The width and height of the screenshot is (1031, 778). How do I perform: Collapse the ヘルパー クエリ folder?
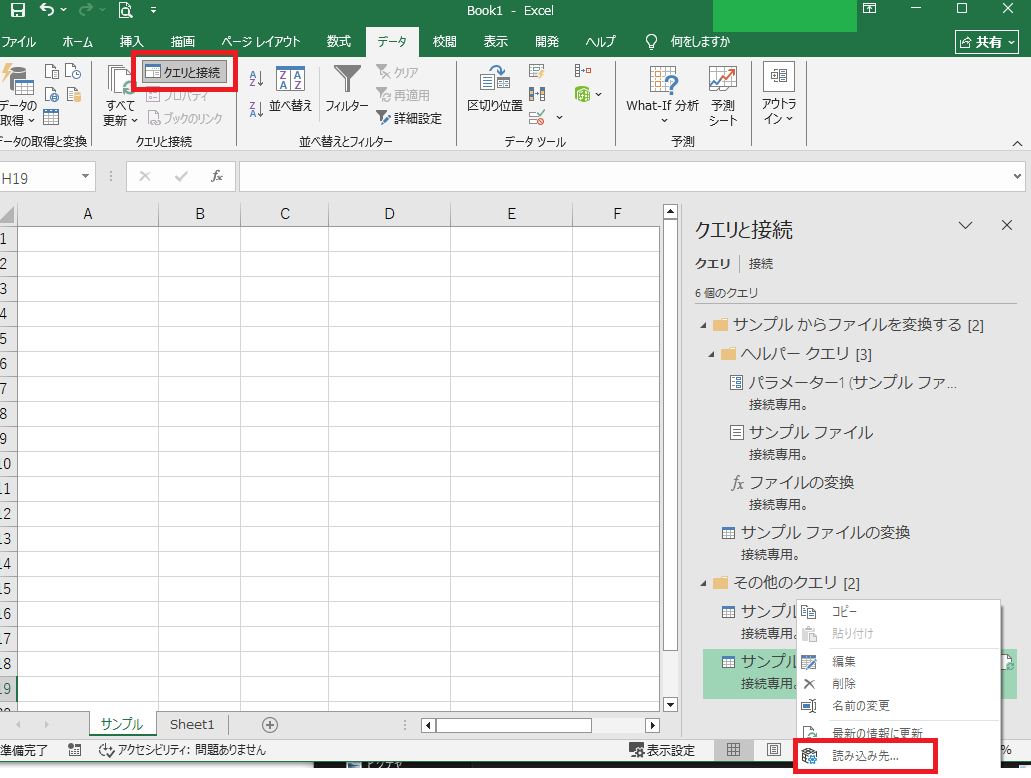coord(711,354)
